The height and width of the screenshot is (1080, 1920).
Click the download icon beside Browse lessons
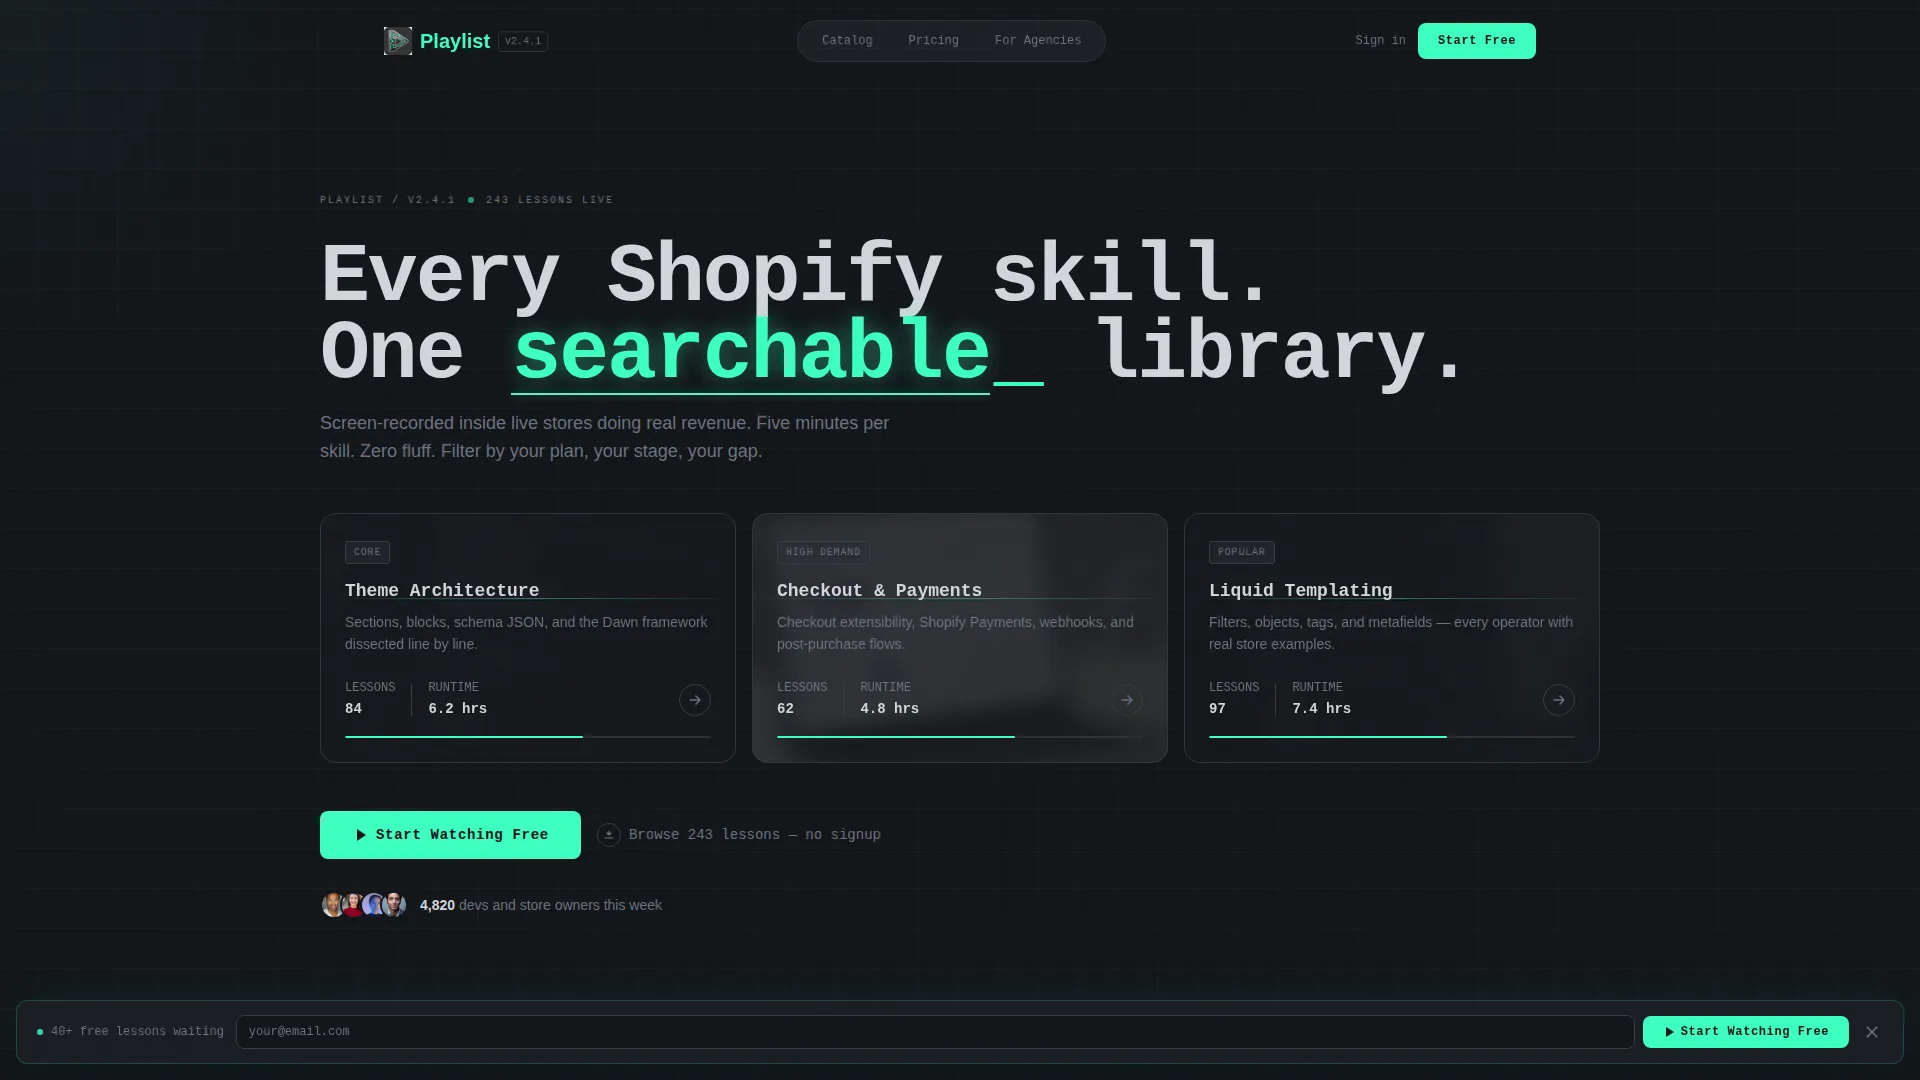coord(609,835)
